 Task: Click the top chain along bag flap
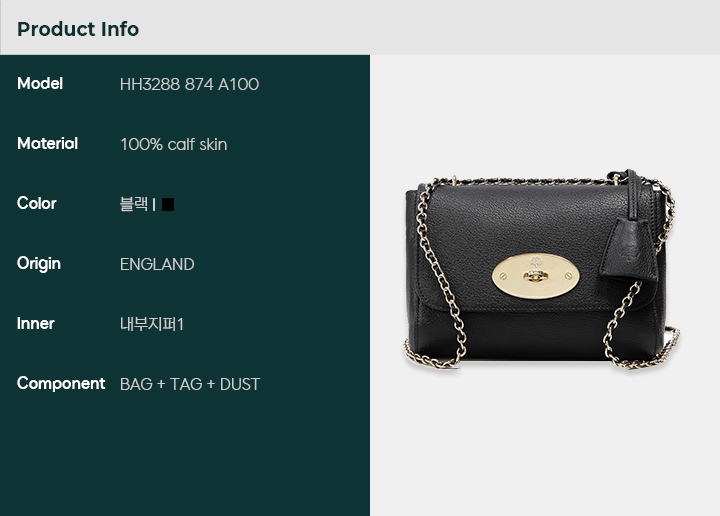528,182
